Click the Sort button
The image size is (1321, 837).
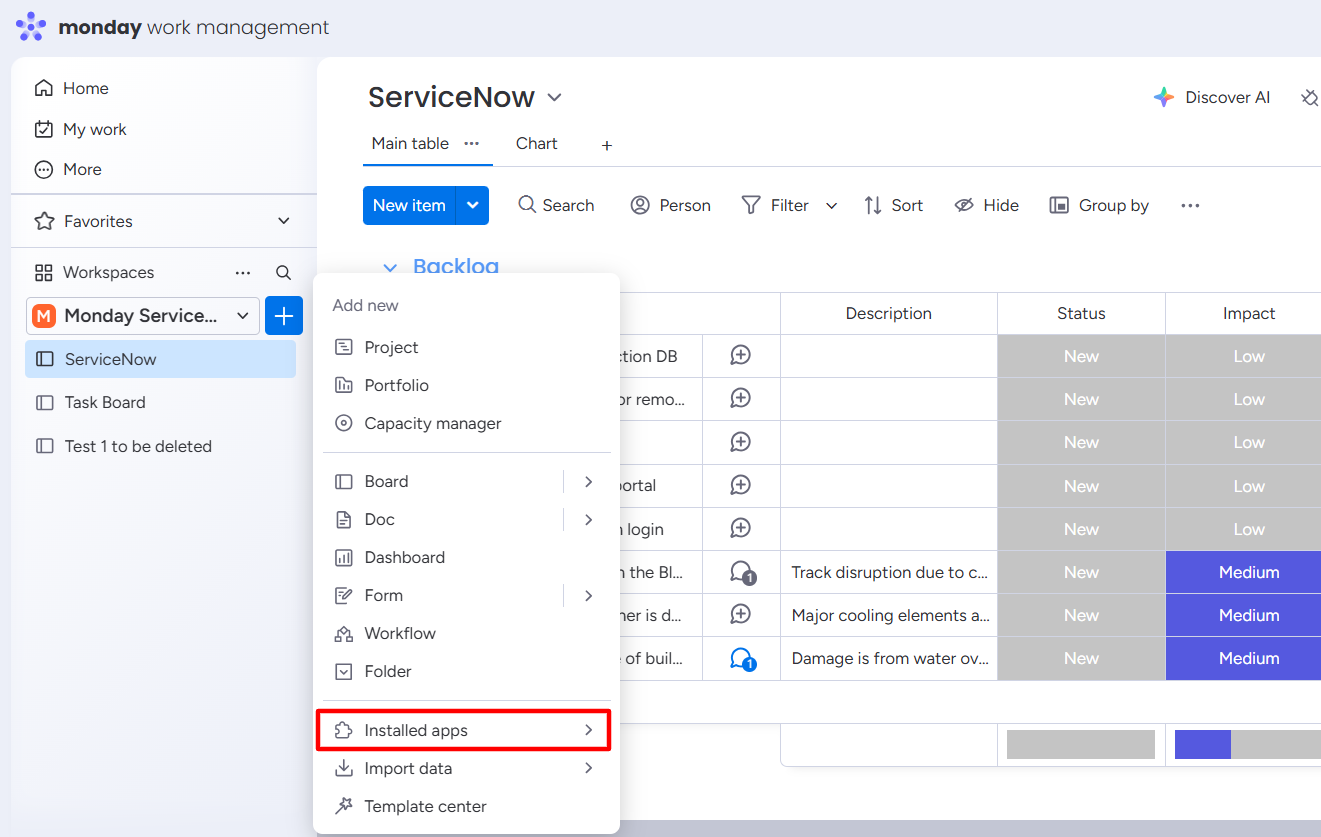pos(893,205)
